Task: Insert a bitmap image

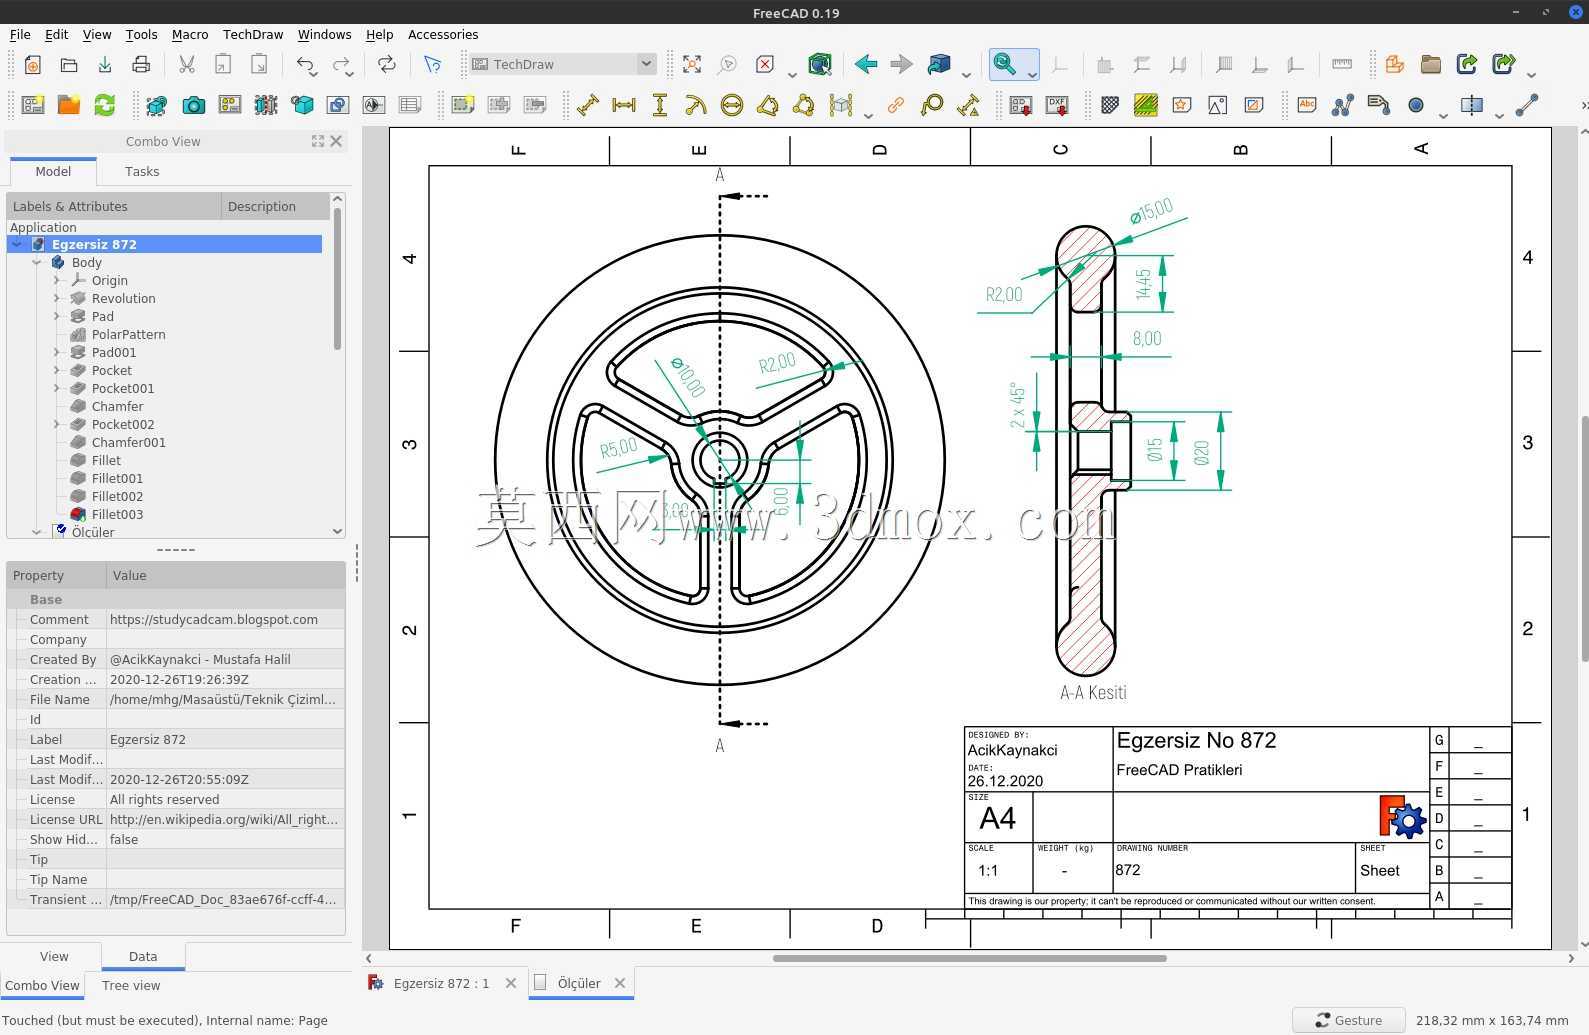Action: point(1218,105)
